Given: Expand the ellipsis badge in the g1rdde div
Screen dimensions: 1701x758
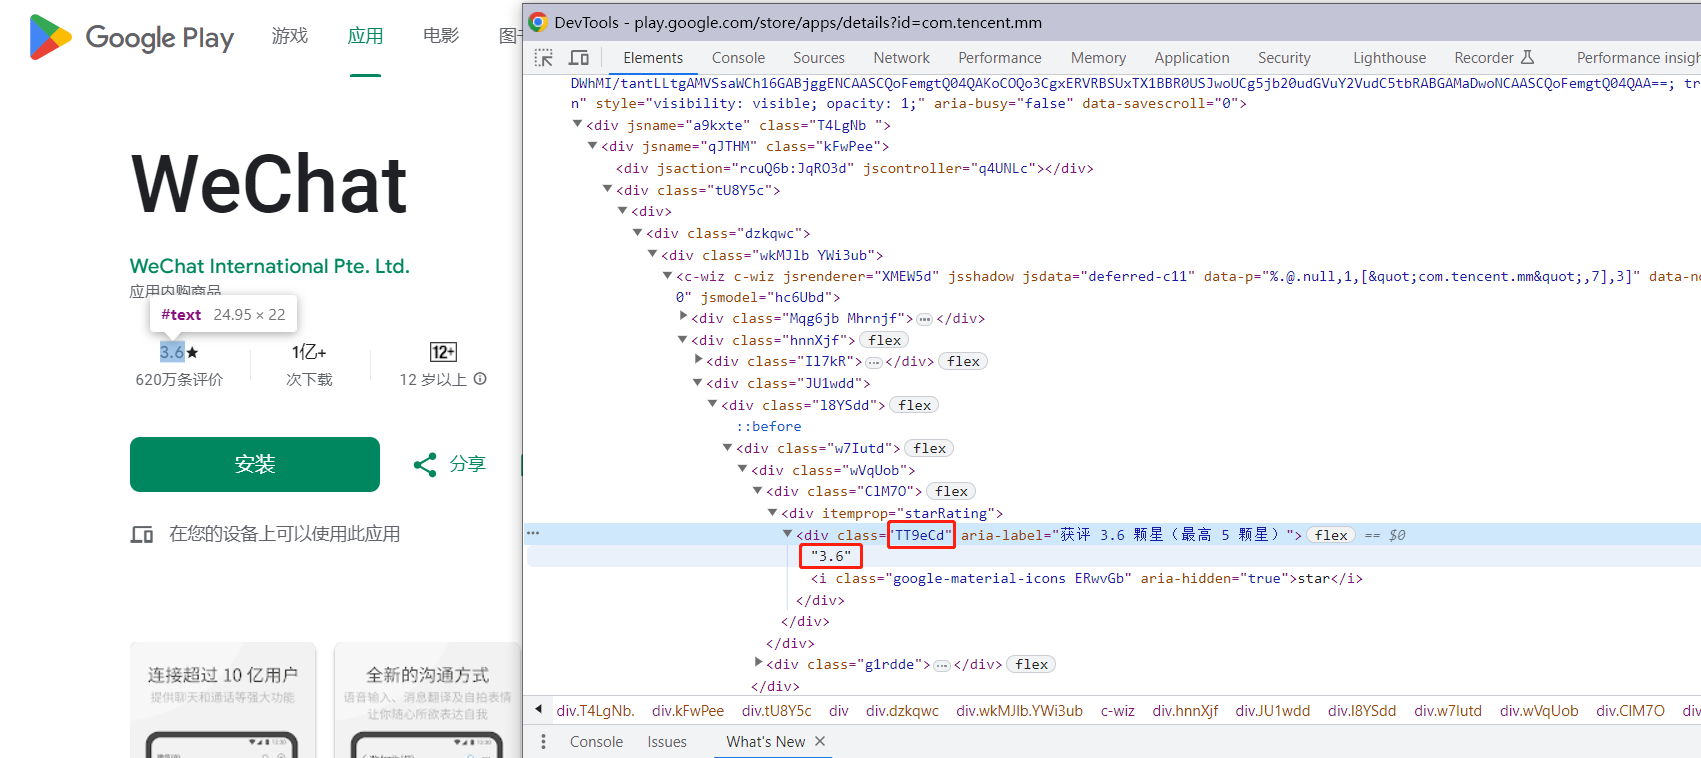Looking at the screenshot, I should [x=942, y=665].
